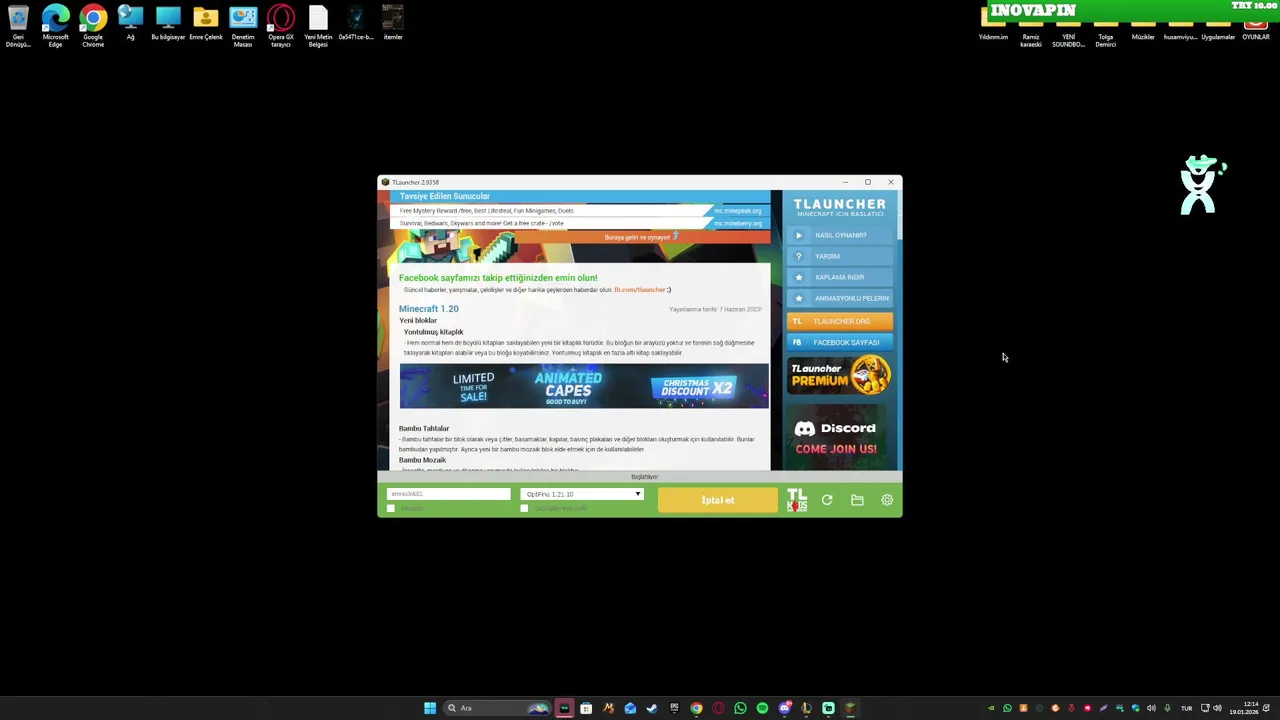The height and width of the screenshot is (720, 1280).
Task: Open WhatsApp from the taskbar
Action: click(x=740, y=708)
